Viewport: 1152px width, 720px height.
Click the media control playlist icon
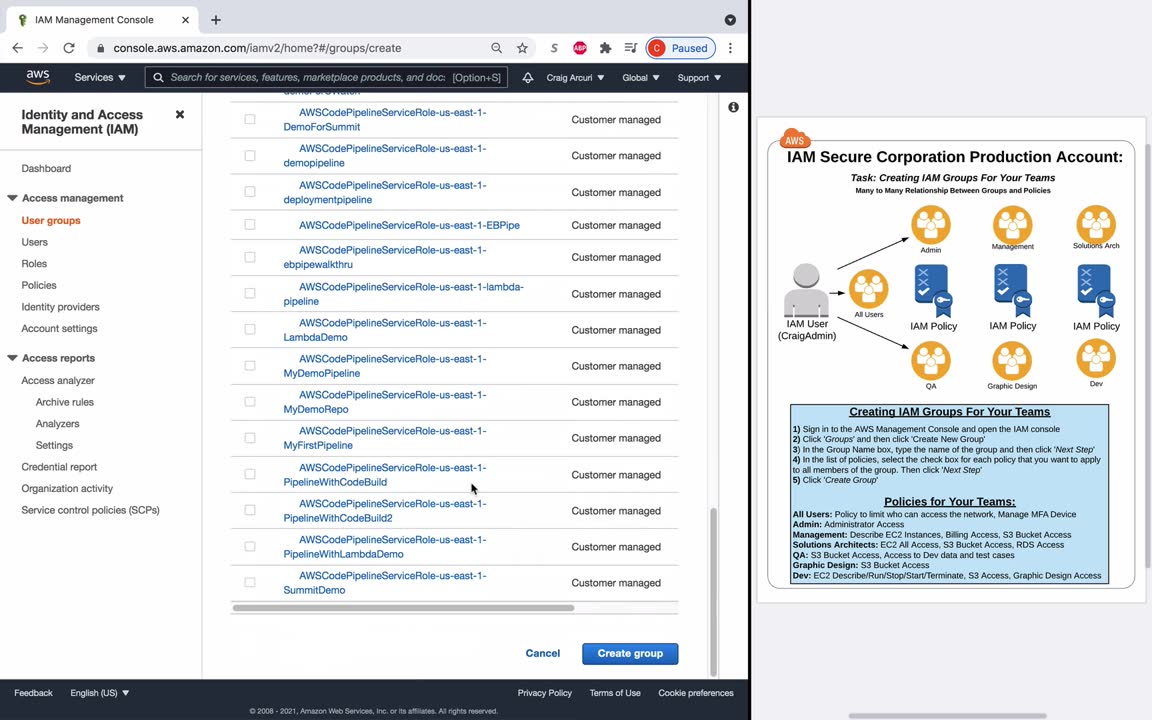tap(630, 48)
